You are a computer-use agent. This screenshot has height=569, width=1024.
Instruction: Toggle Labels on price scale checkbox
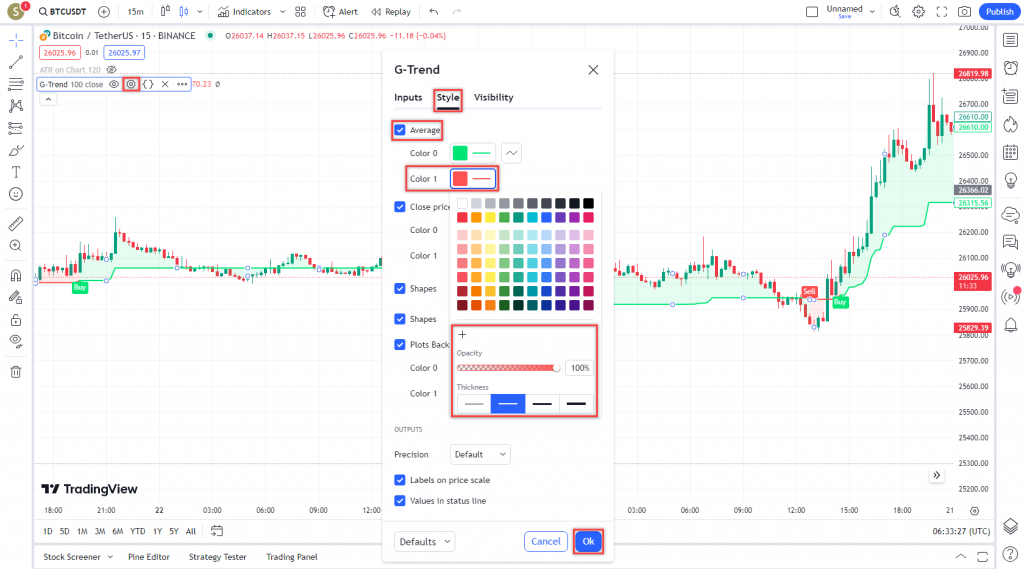(x=400, y=480)
